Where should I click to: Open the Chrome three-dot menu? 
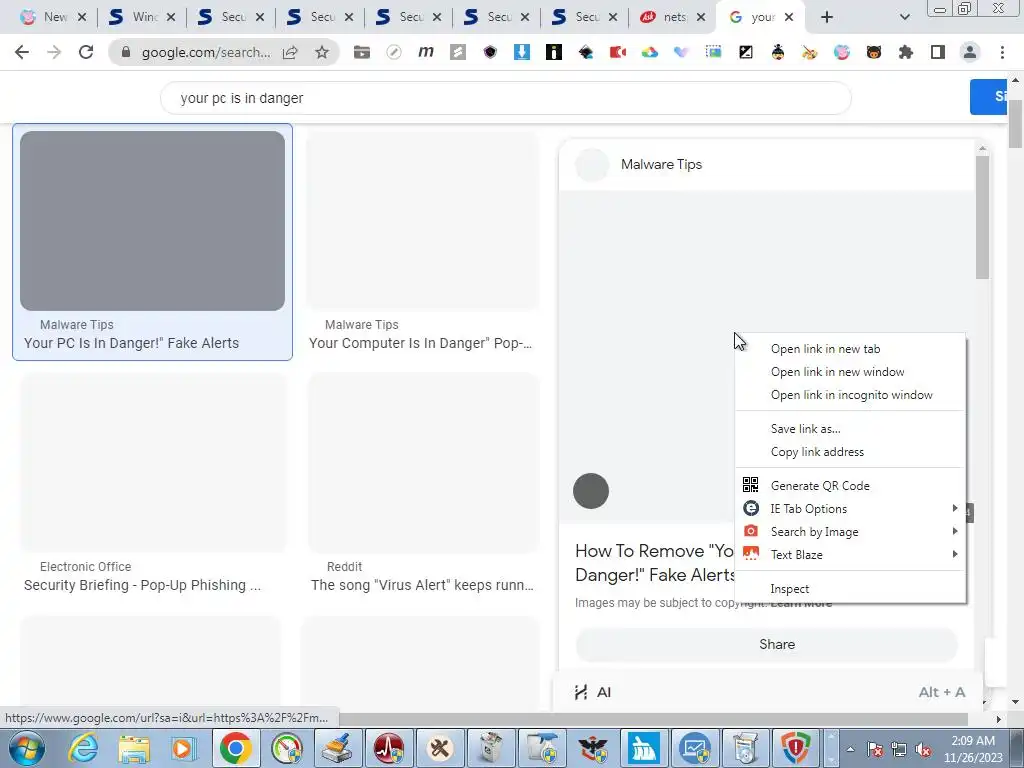1002,52
